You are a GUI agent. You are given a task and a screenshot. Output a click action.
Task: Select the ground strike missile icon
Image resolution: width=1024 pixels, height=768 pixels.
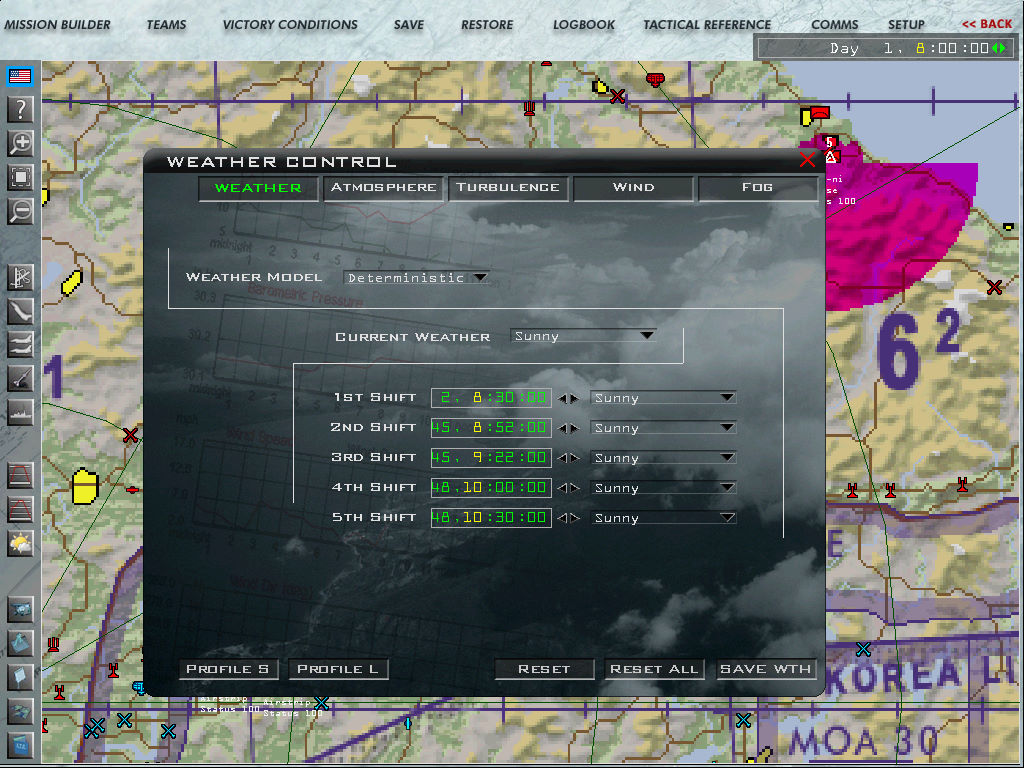tap(20, 379)
